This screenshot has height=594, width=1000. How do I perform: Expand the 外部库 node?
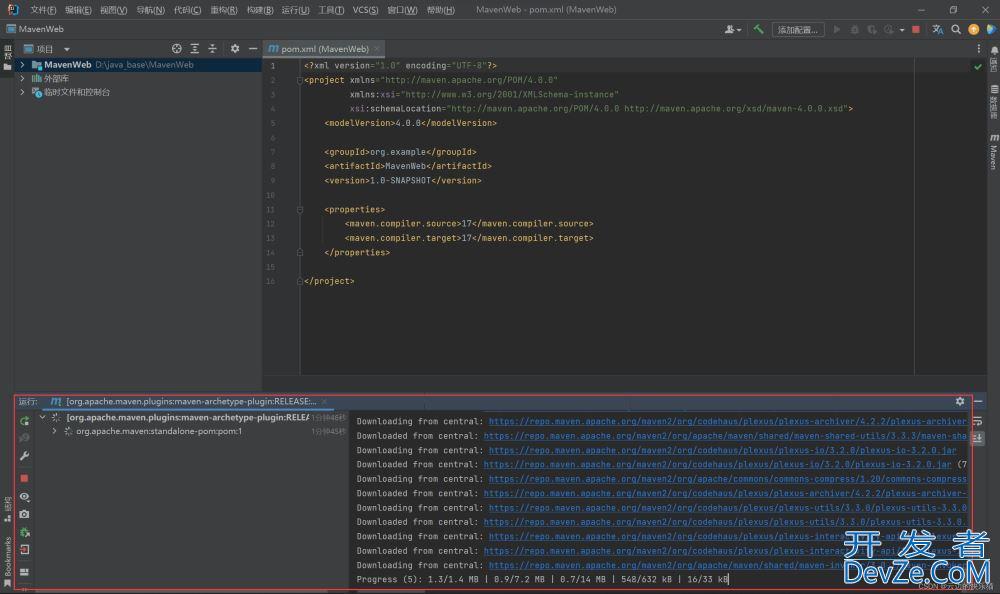tap(22, 78)
